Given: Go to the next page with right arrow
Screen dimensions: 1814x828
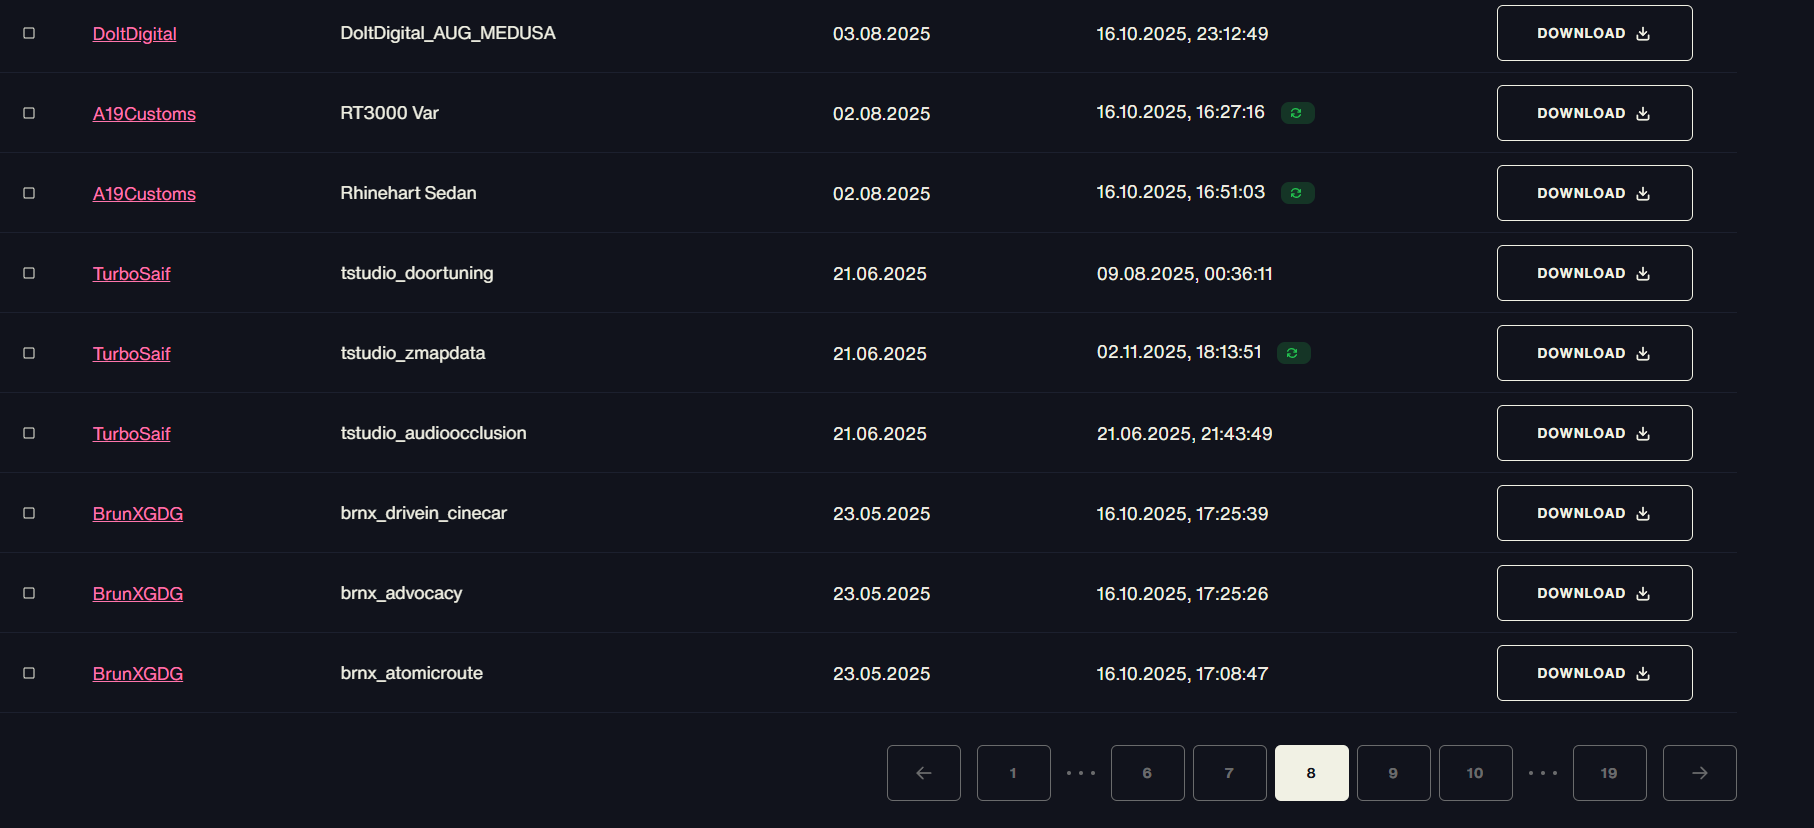Looking at the screenshot, I should coord(1700,773).
